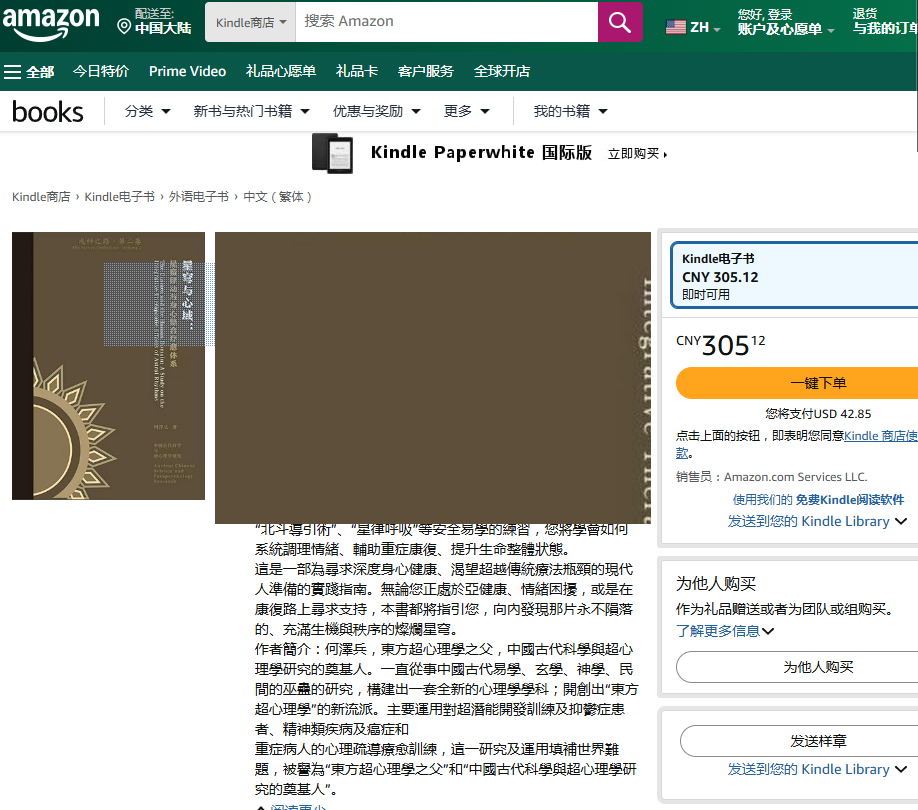
Task: Open the delivery location pin 中国大陆
Action: [155, 22]
